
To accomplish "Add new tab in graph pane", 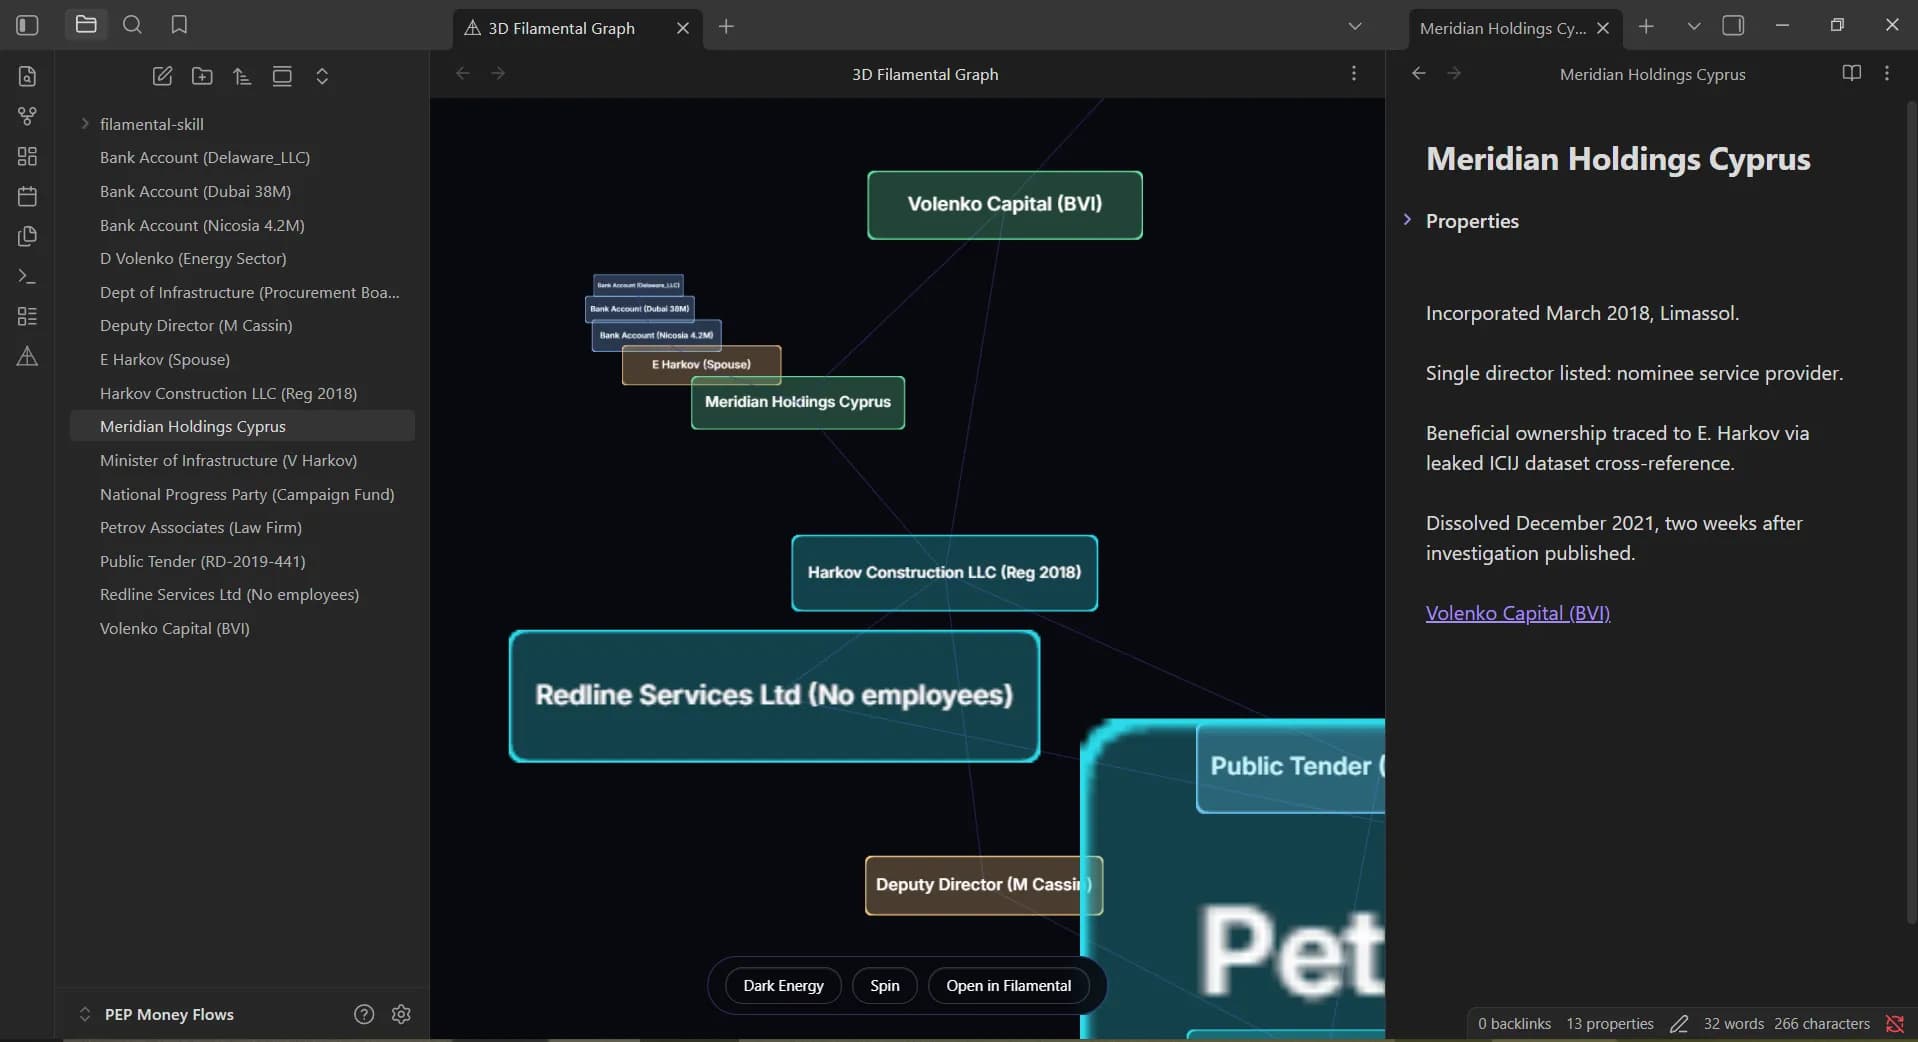I will 726,27.
